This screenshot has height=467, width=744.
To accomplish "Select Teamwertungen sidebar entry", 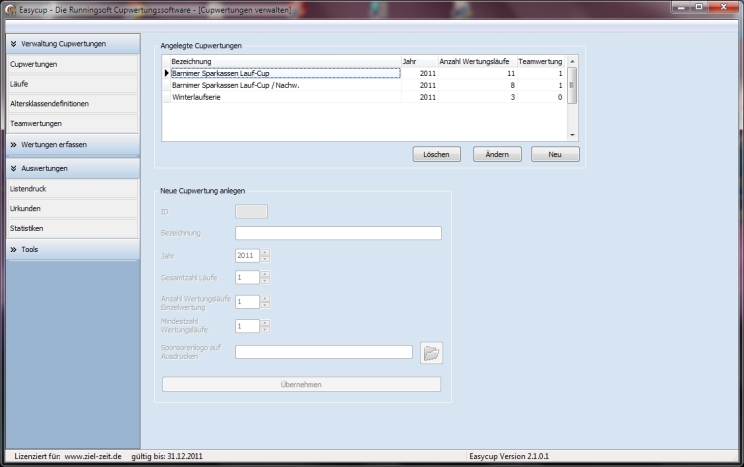I will point(69,124).
